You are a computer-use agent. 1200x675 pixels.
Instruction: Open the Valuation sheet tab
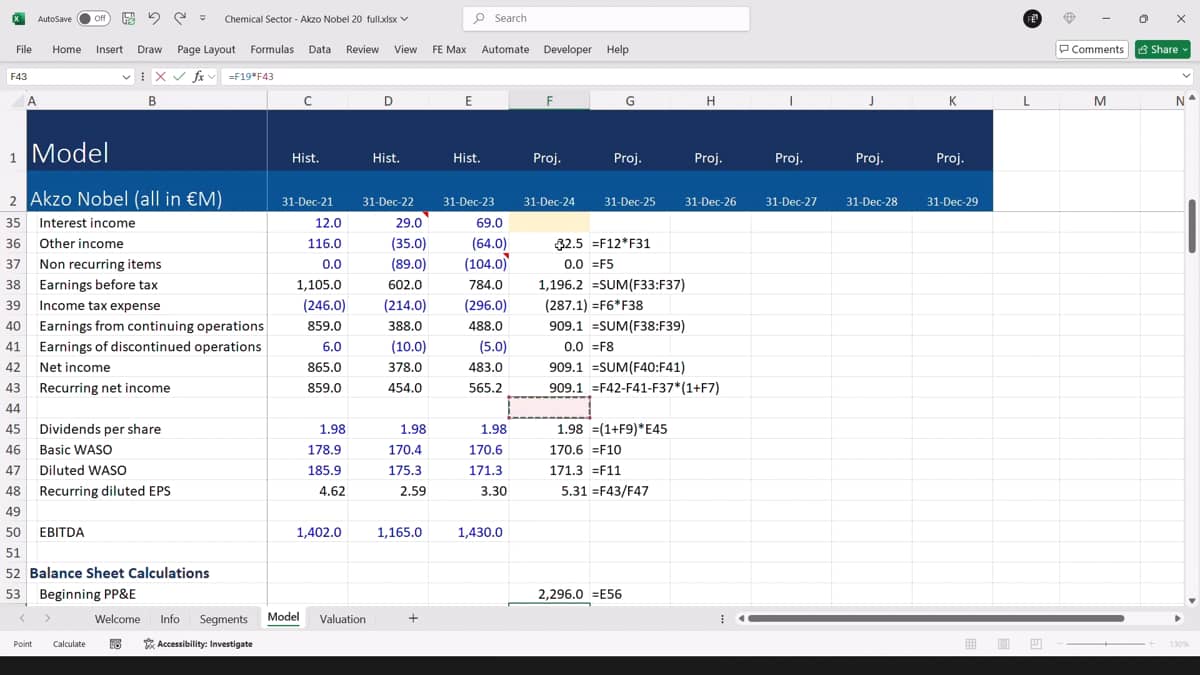[342, 619]
